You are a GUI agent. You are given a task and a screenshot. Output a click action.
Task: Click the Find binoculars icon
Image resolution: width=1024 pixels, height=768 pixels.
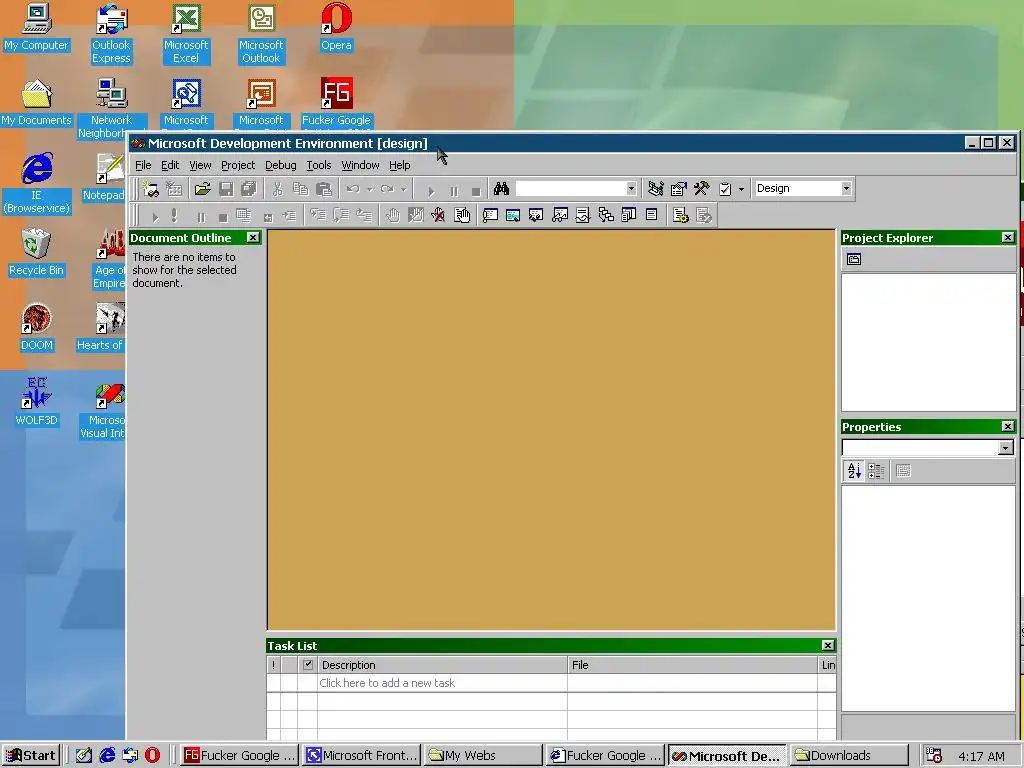pyautogui.click(x=501, y=189)
